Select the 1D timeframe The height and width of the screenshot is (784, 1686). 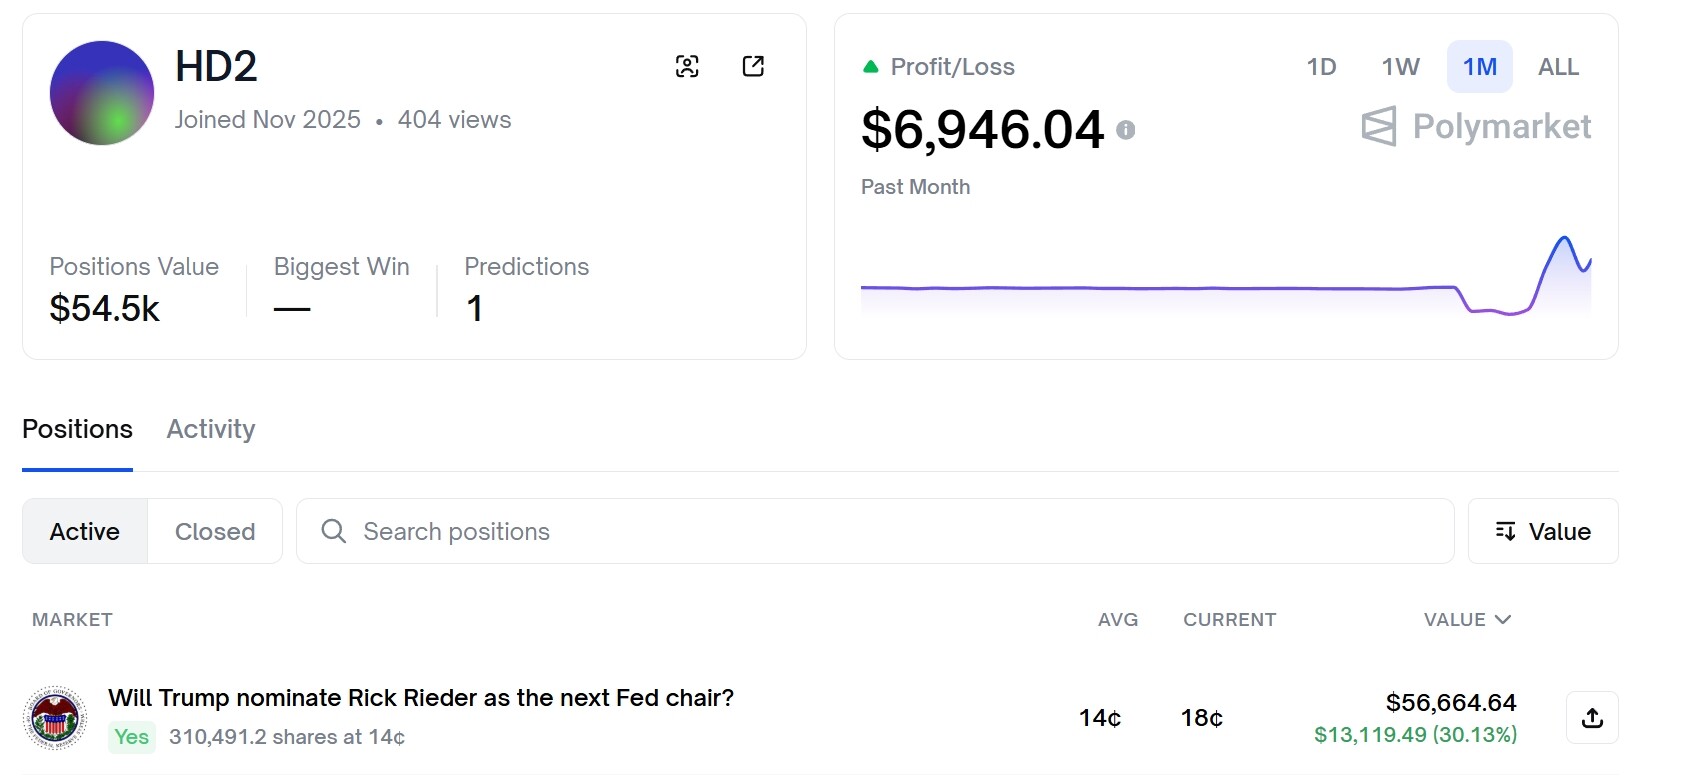[1321, 67]
